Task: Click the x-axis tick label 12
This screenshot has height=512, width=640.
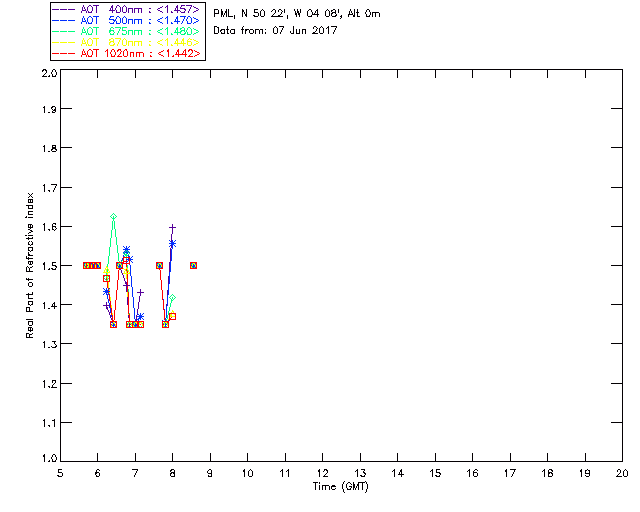Action: 322,473
